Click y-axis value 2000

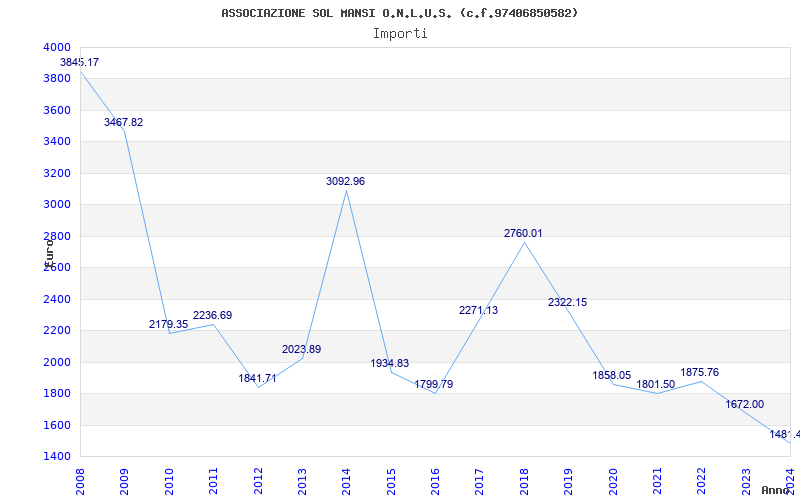coord(57,362)
